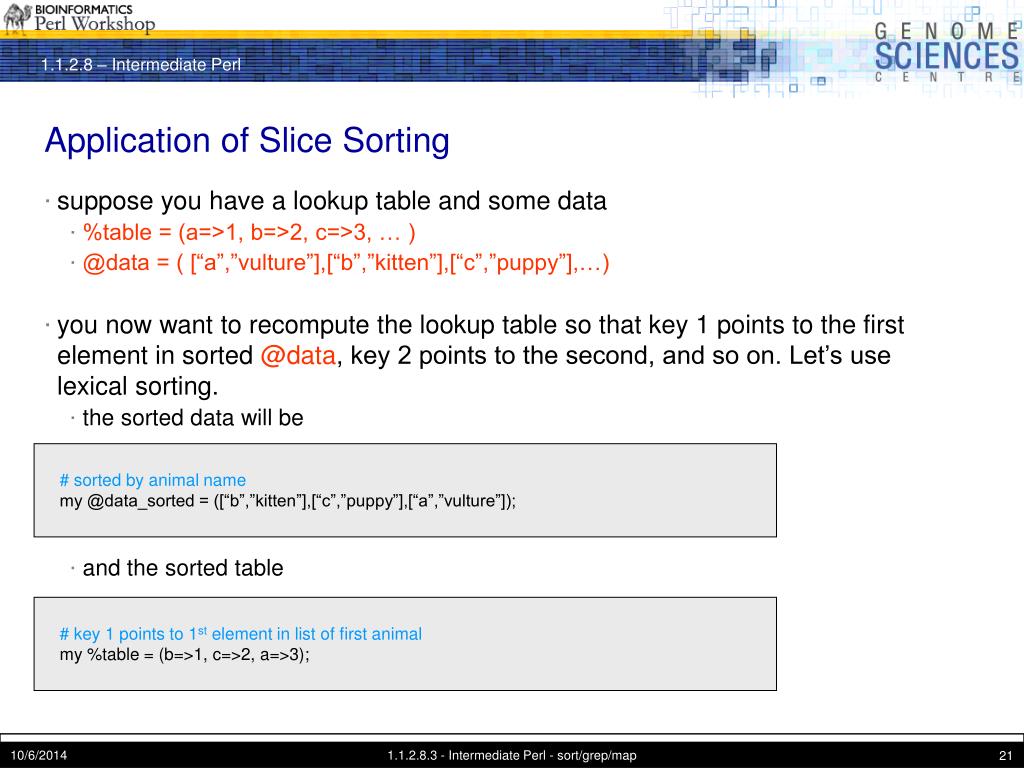Click the '# key 1 points to' comment

(x=240, y=633)
